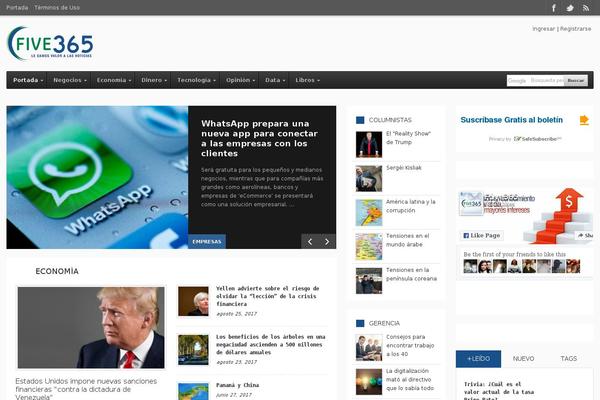Open the Facebook page icon in top bar
The width and height of the screenshot is (600, 400).
553,8
